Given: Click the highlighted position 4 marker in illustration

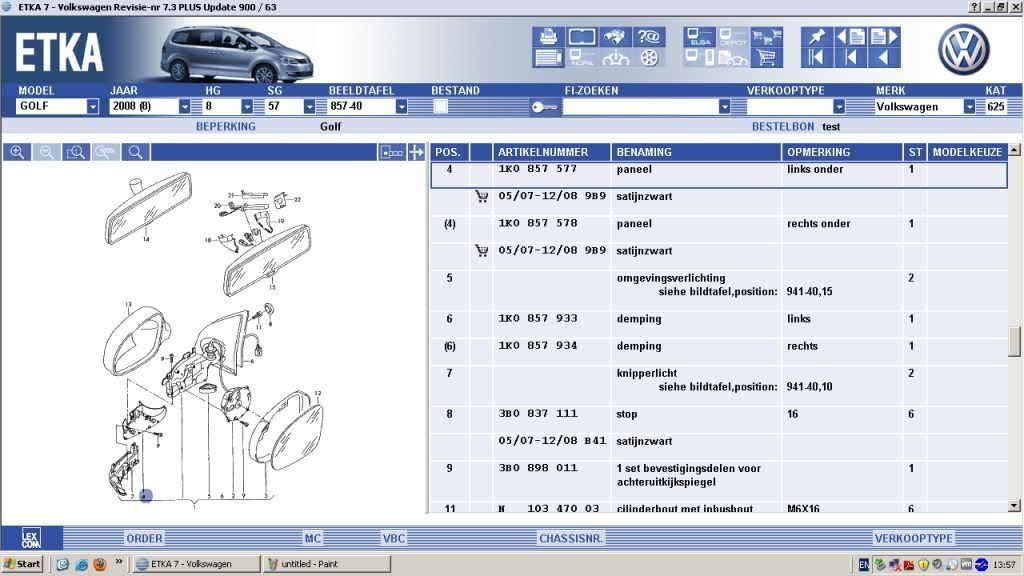Looking at the screenshot, I should click(146, 496).
